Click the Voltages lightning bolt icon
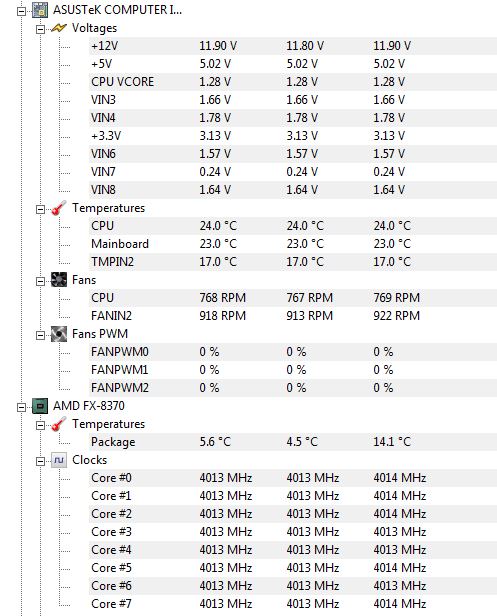The height and width of the screenshot is (616, 497). pos(59,28)
